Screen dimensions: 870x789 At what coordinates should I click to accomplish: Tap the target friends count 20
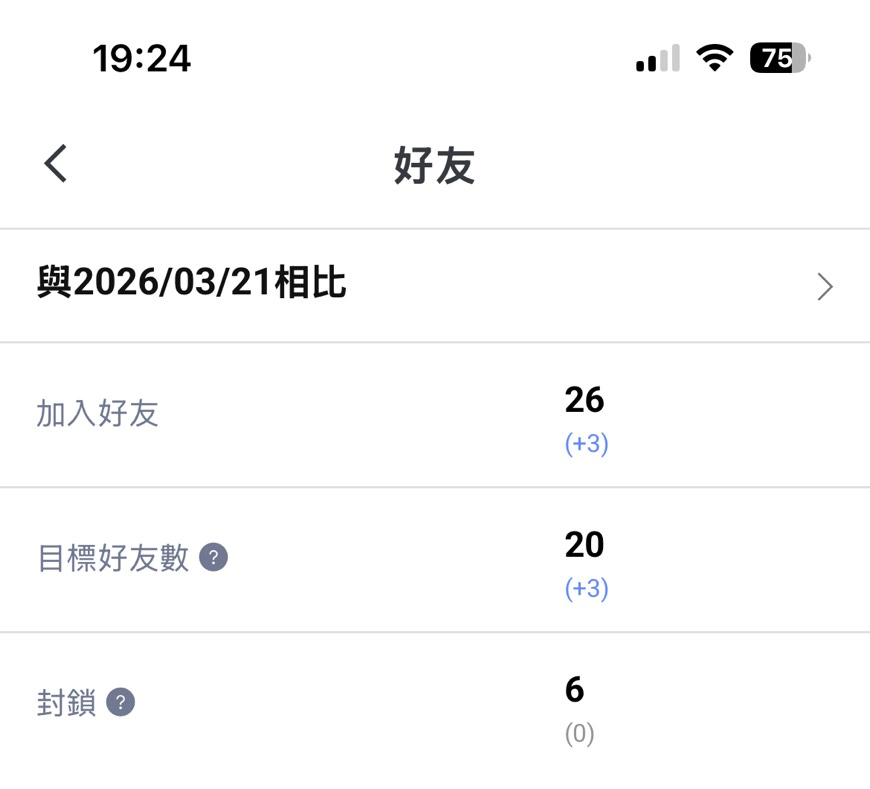584,545
